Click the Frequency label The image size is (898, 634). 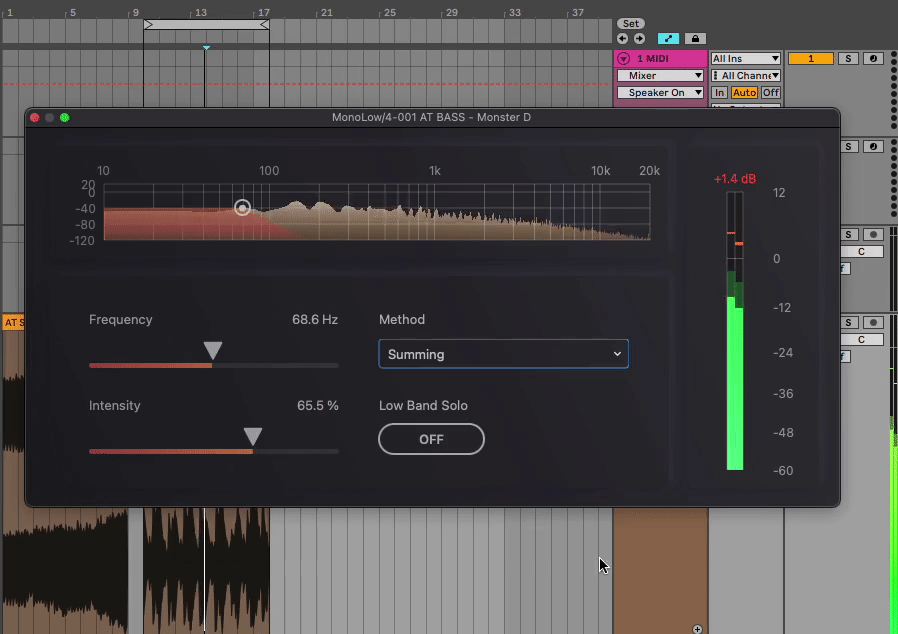pos(120,320)
